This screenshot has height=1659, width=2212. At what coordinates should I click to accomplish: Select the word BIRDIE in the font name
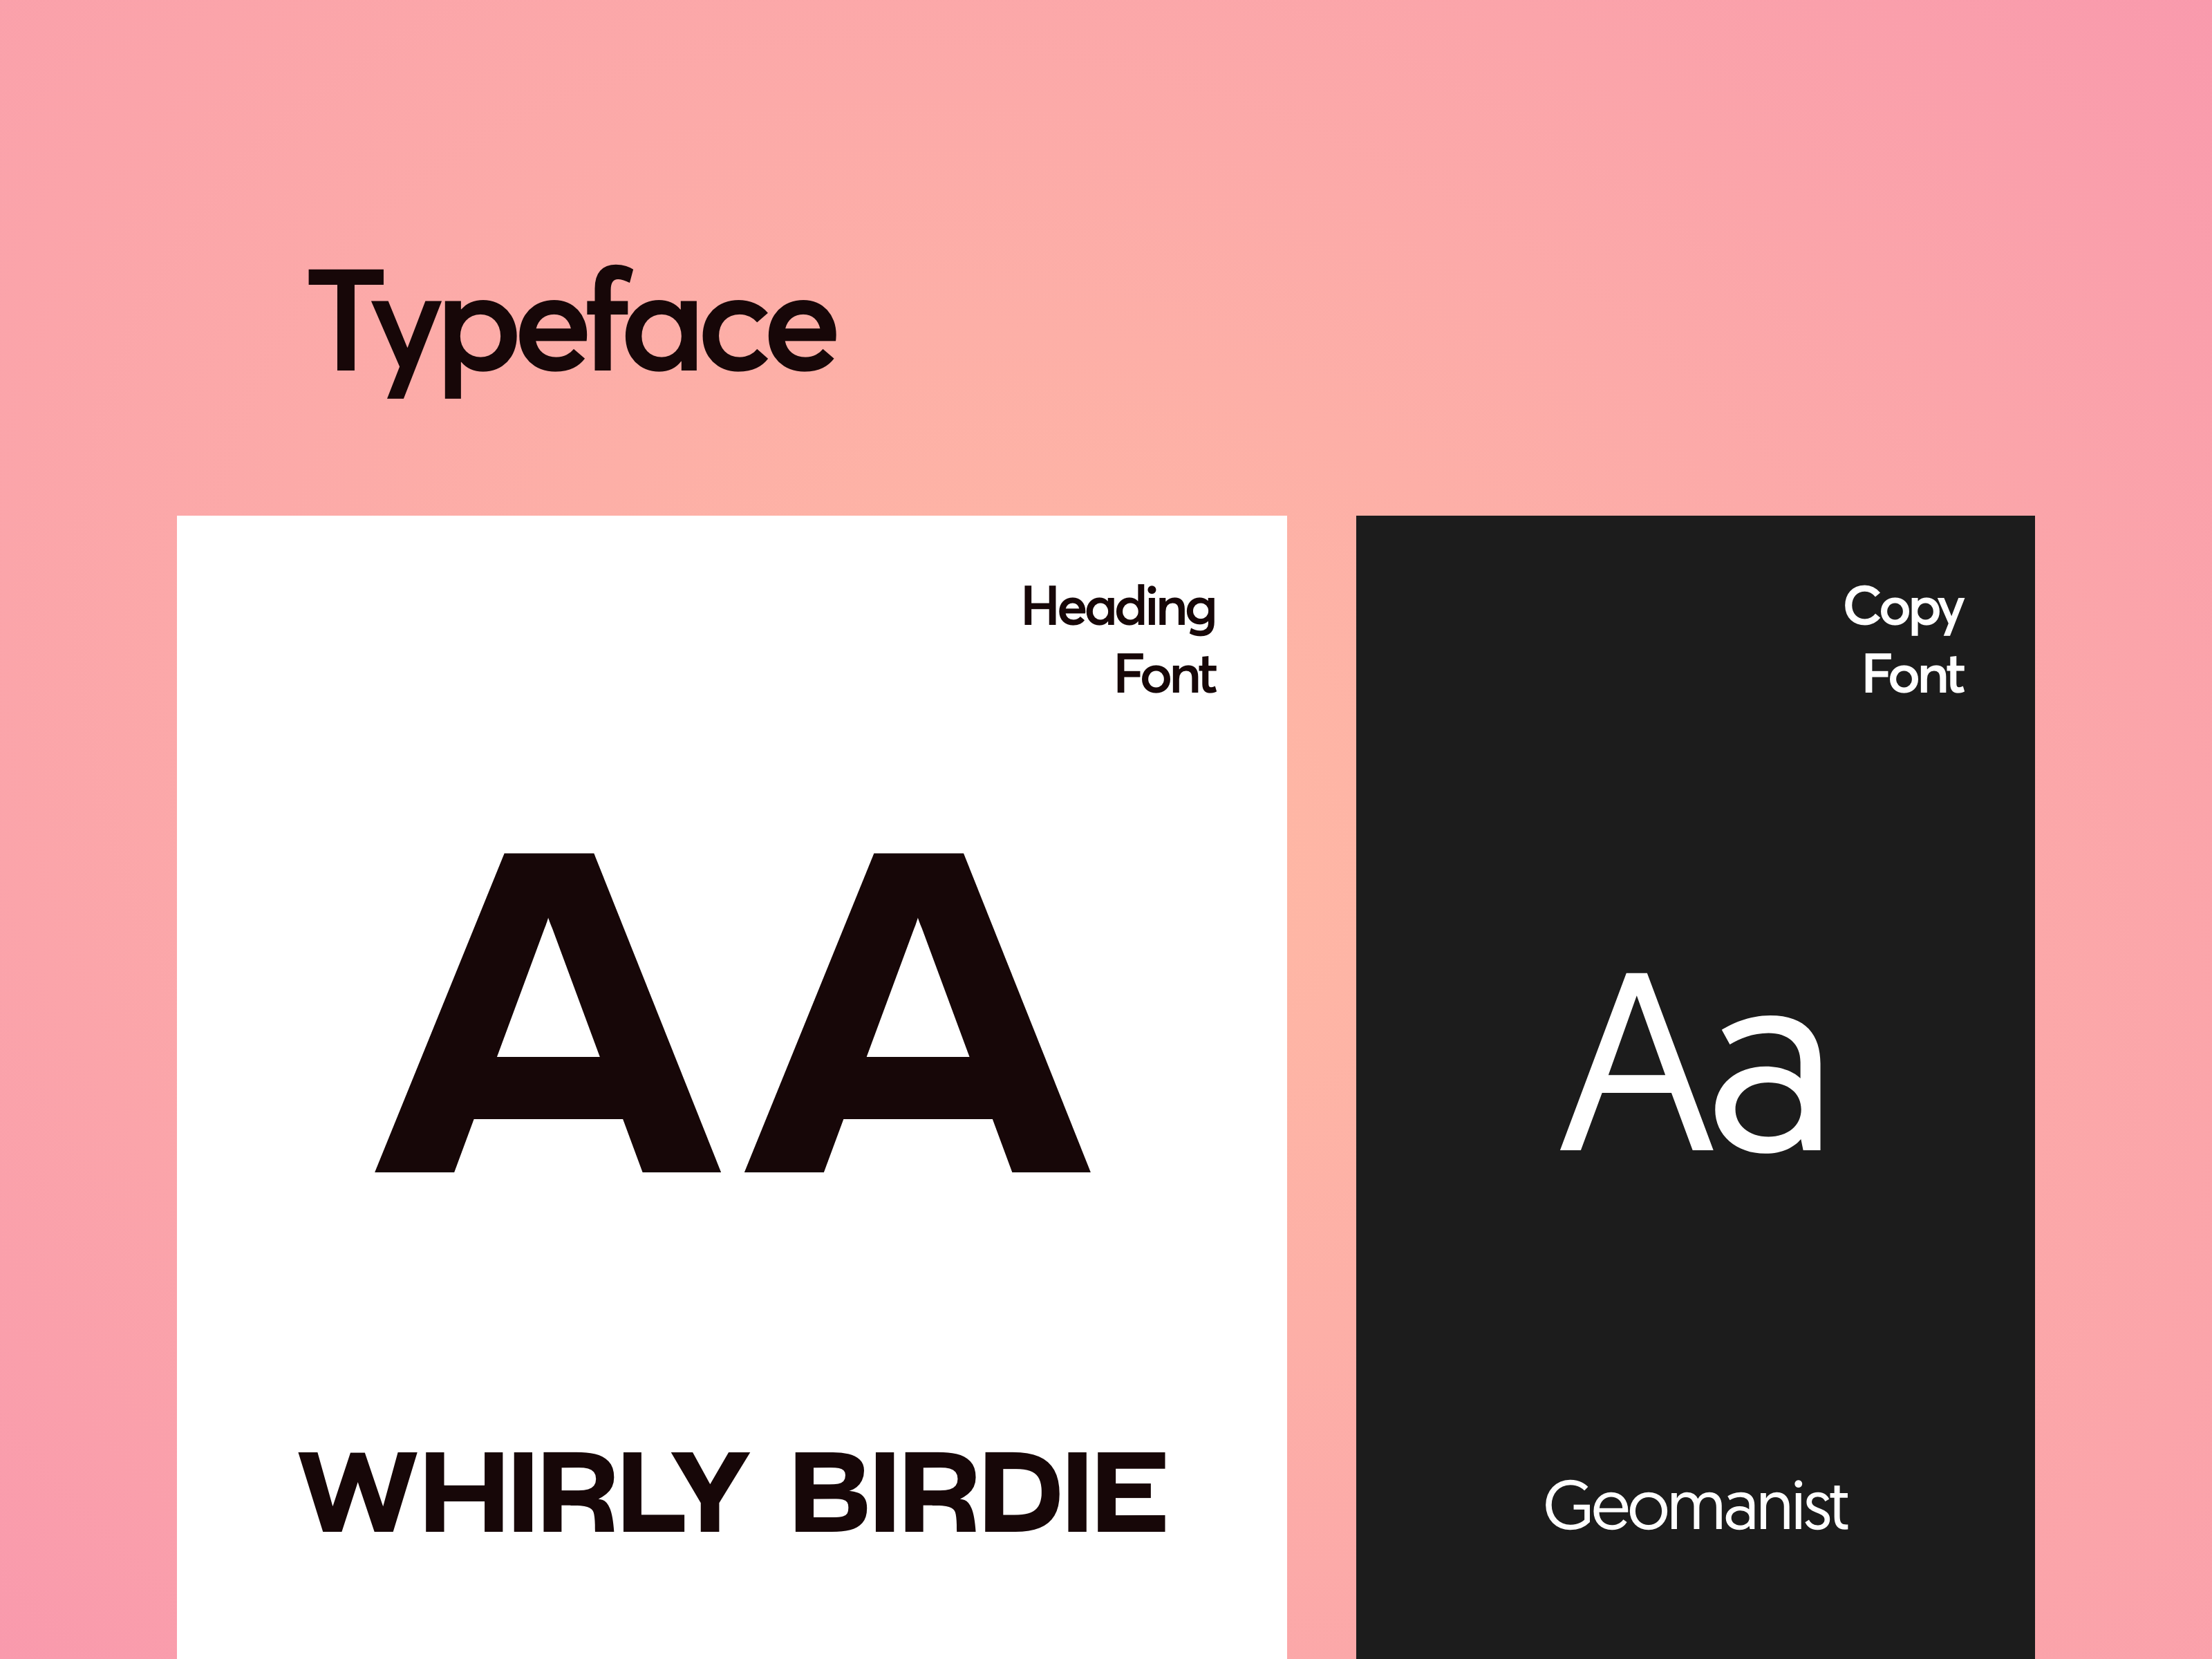point(979,1493)
